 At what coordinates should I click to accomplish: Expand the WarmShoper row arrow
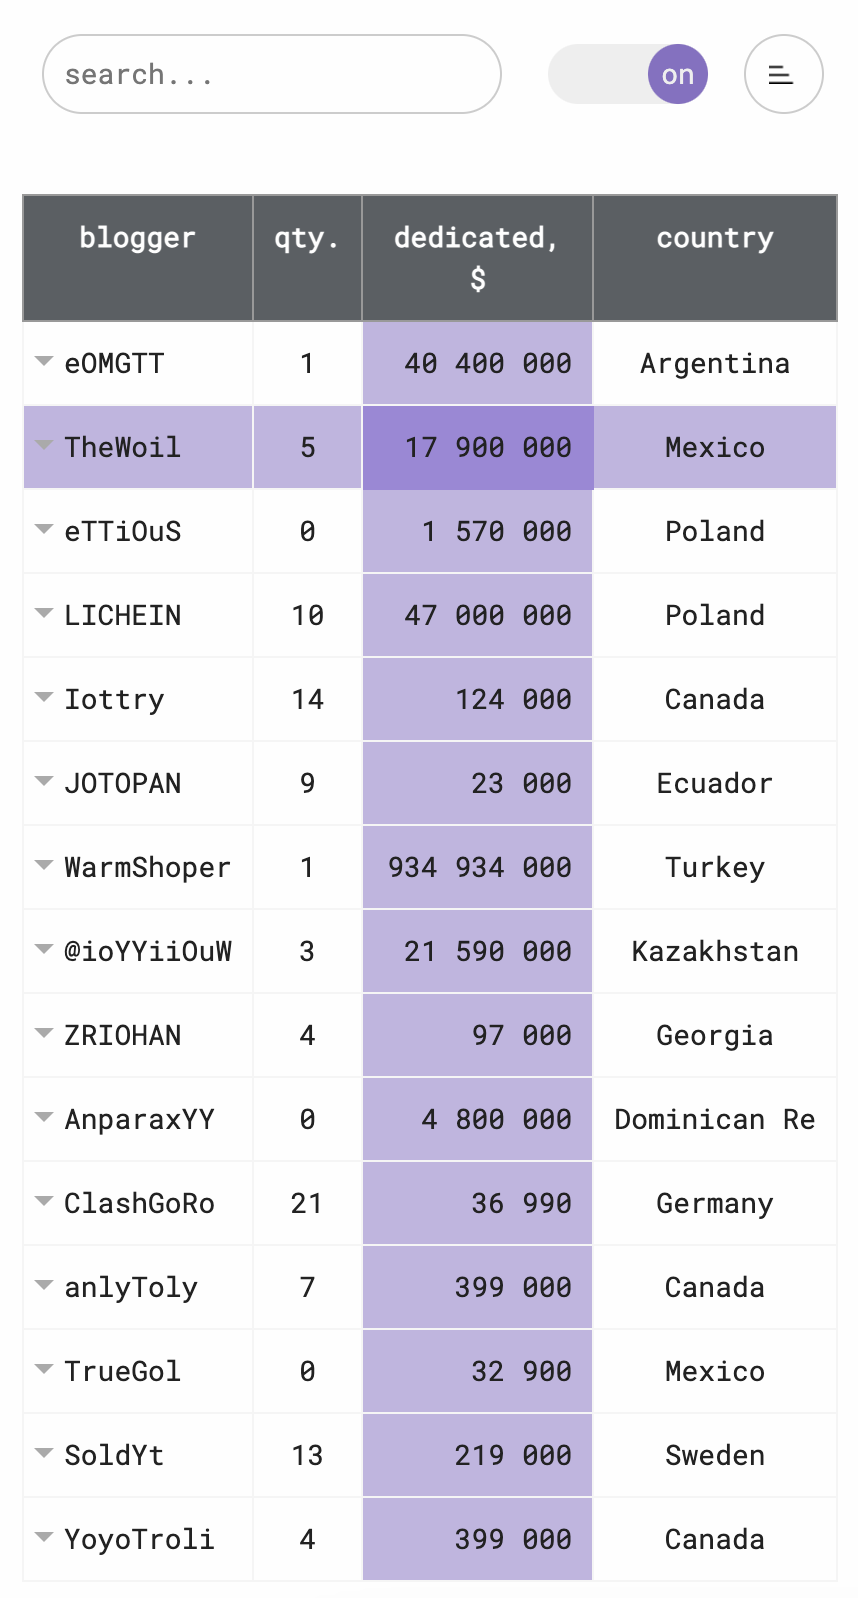pos(43,865)
